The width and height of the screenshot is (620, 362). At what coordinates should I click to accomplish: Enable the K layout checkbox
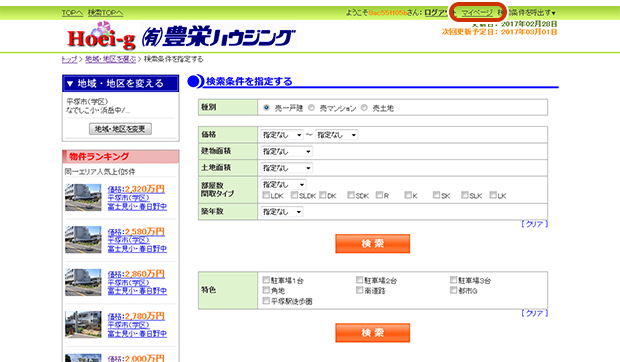(408, 195)
